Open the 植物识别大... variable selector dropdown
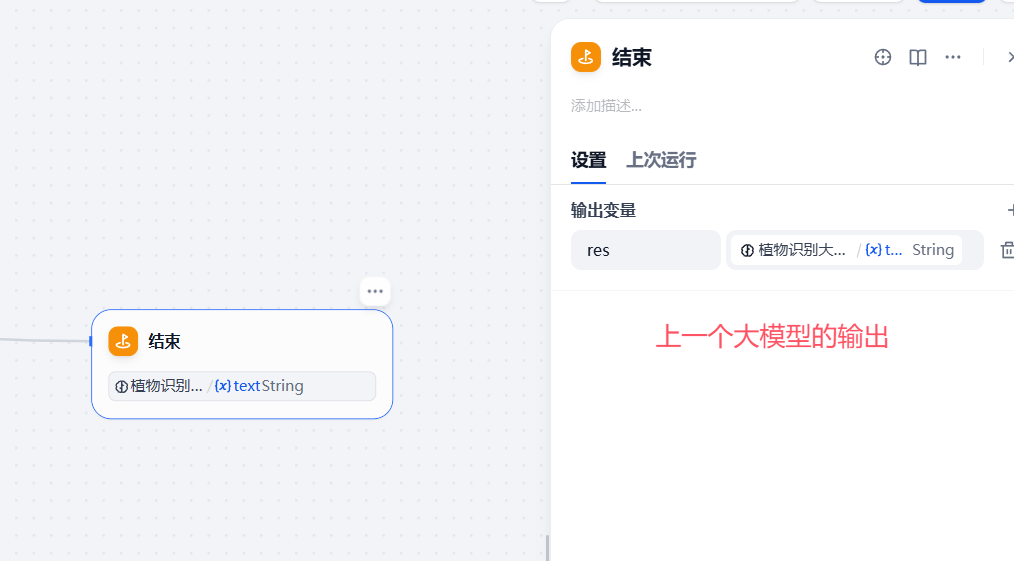Screen dimensions: 1014x561 click(854, 250)
